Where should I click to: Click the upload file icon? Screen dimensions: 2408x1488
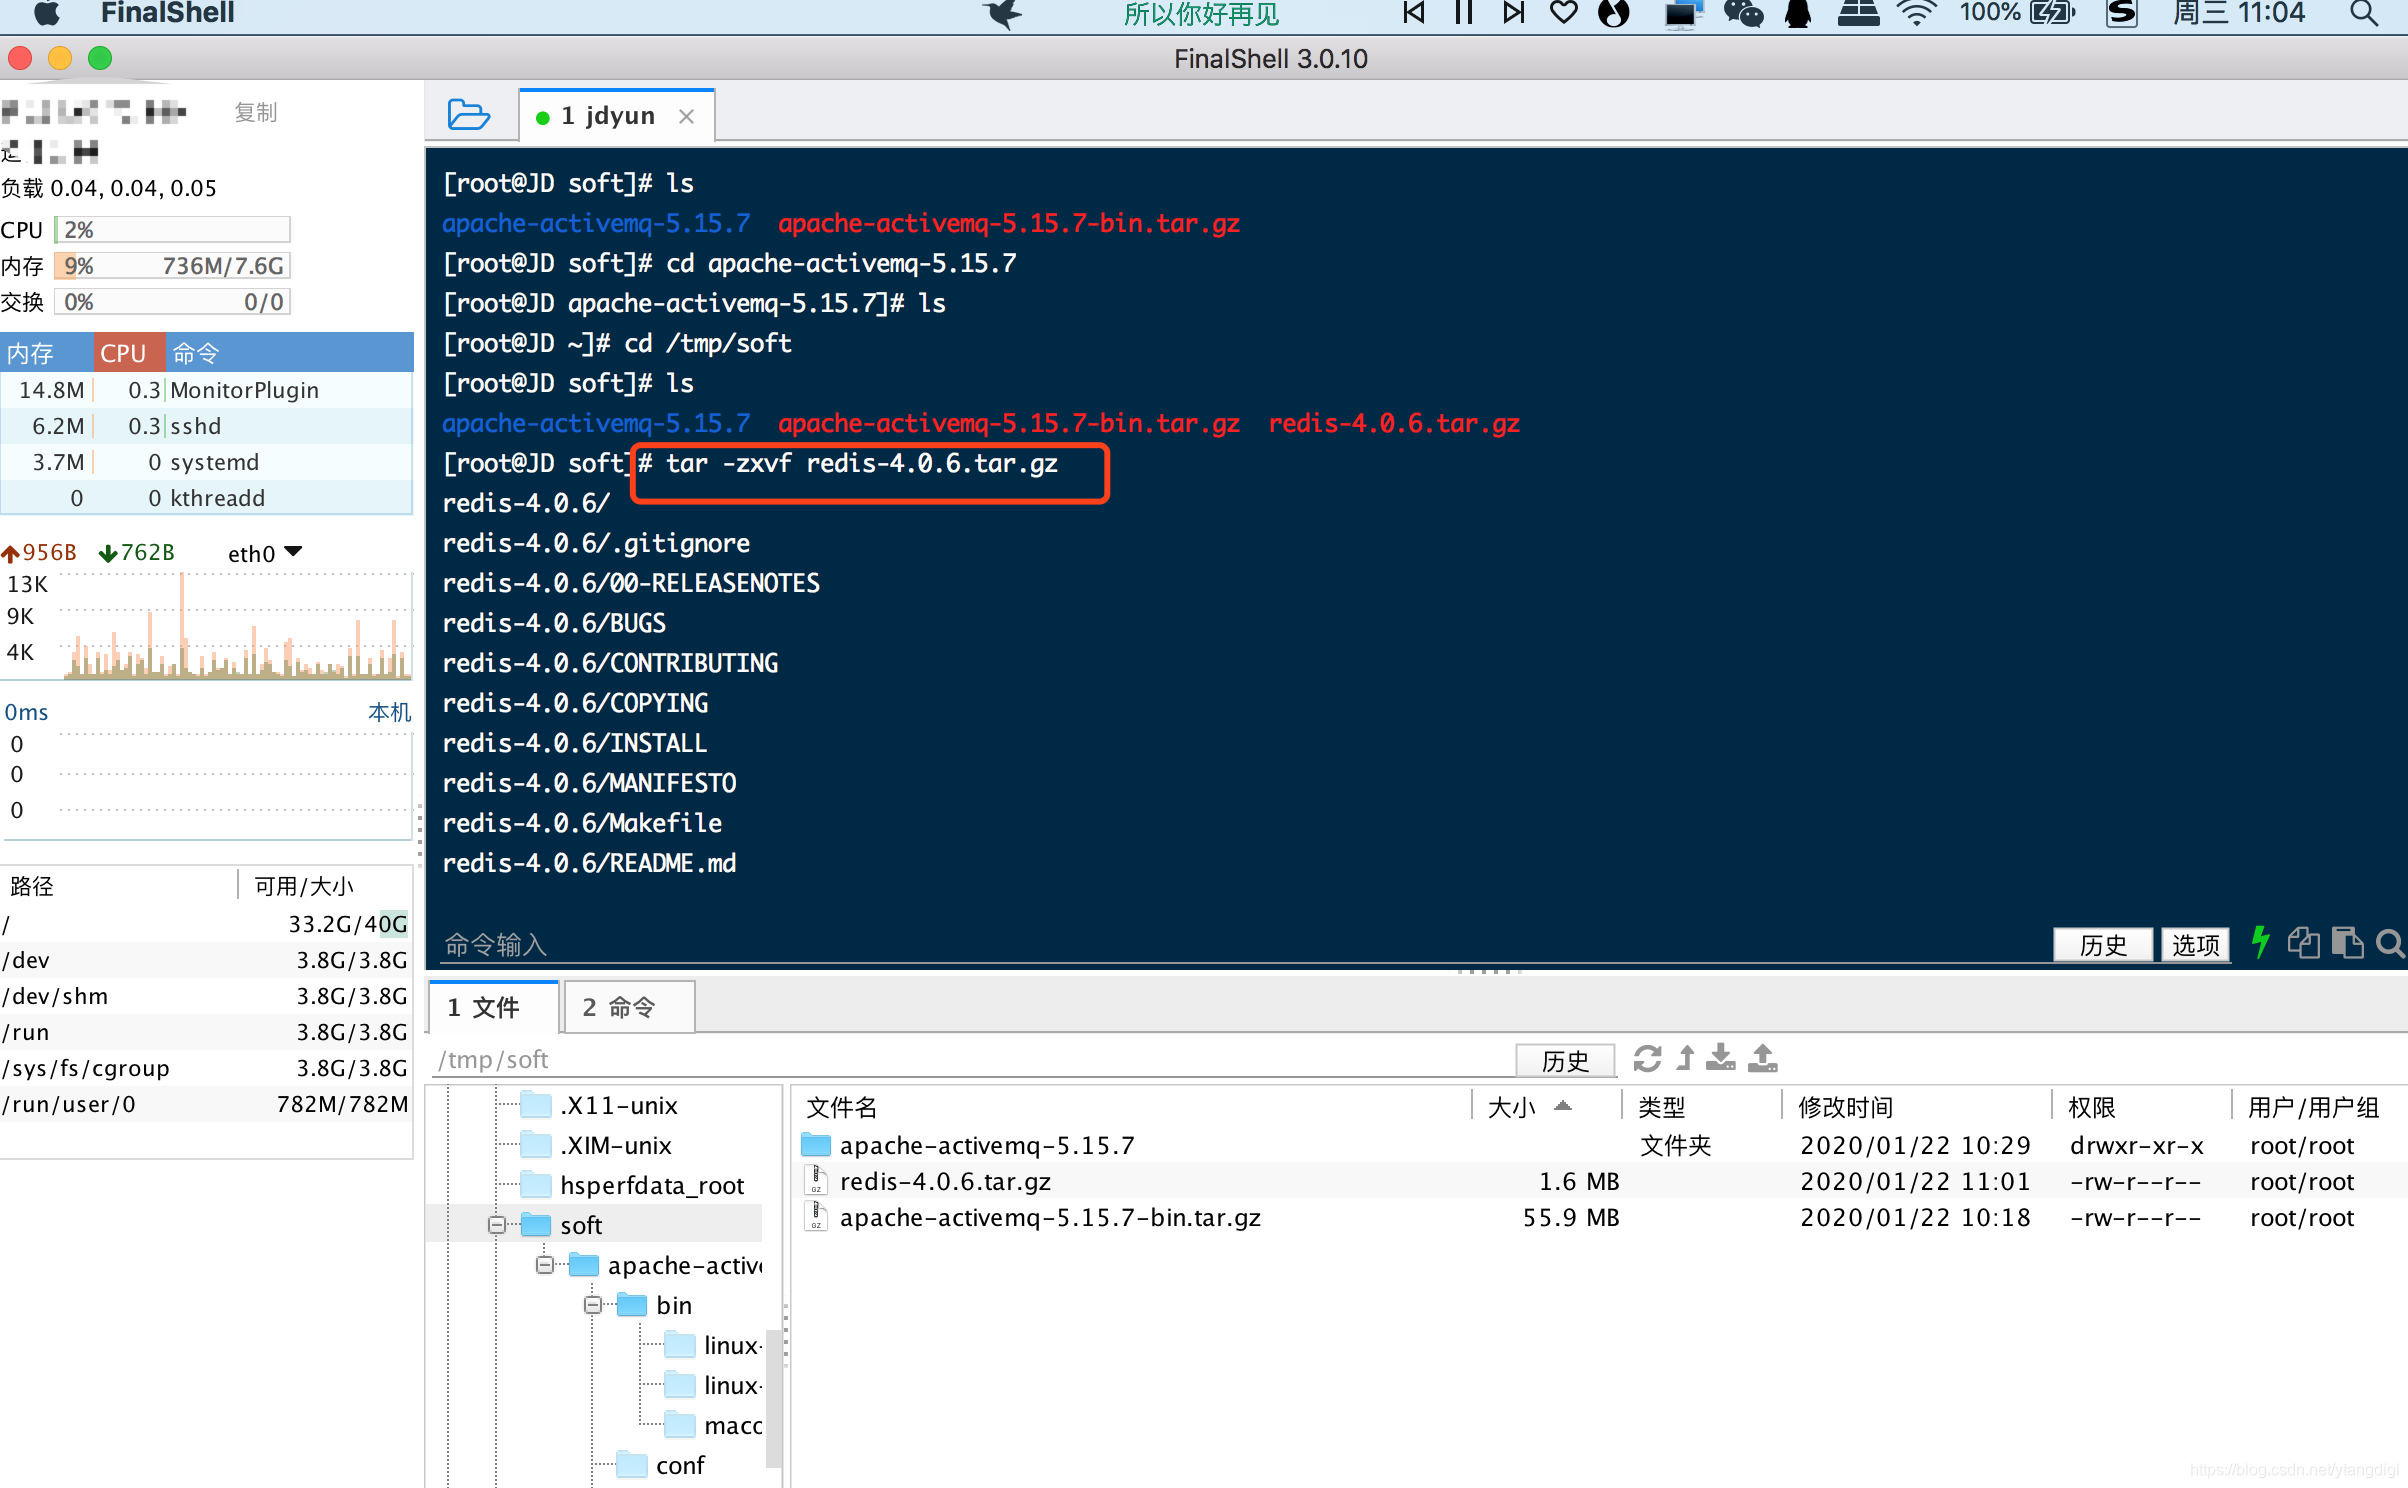click(1763, 1058)
